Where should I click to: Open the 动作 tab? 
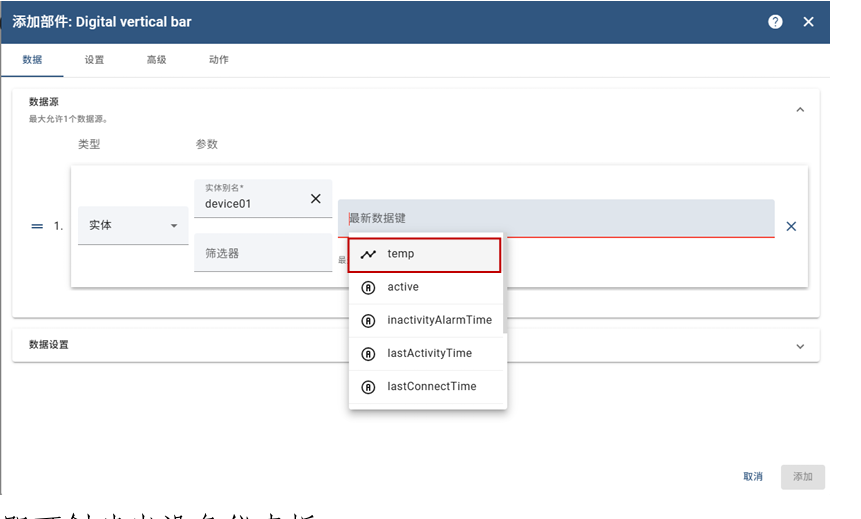(x=219, y=60)
